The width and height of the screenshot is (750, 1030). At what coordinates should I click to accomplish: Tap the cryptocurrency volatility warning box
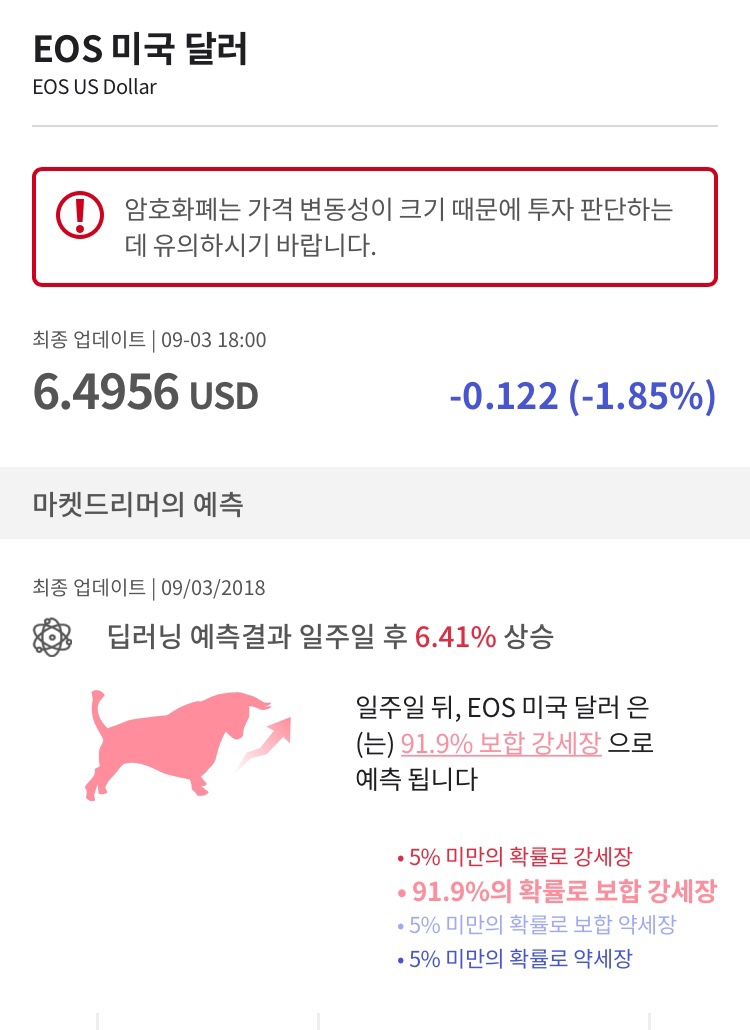(x=375, y=227)
